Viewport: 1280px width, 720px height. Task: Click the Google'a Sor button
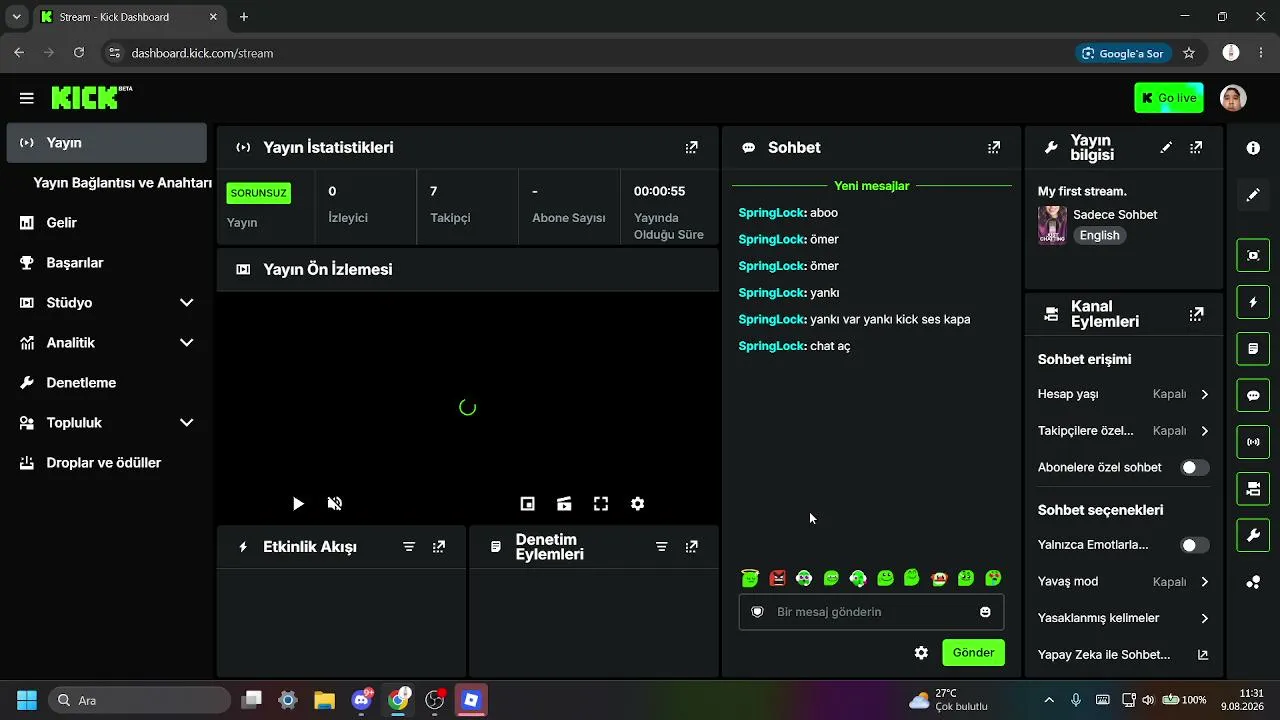pyautogui.click(x=1123, y=53)
